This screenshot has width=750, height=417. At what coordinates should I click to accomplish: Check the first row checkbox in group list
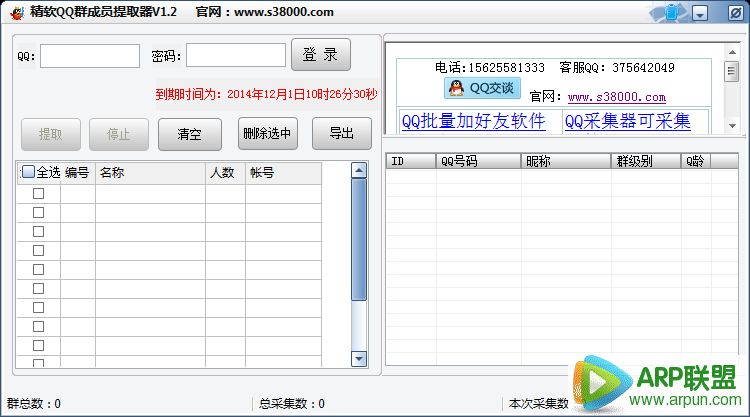39,194
